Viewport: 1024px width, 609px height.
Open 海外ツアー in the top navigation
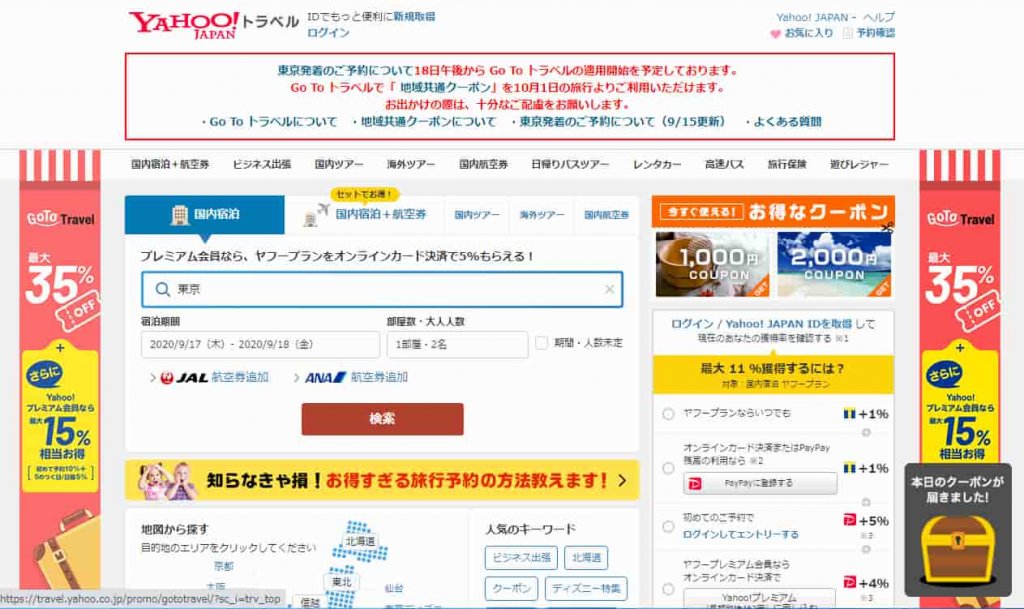pos(411,164)
